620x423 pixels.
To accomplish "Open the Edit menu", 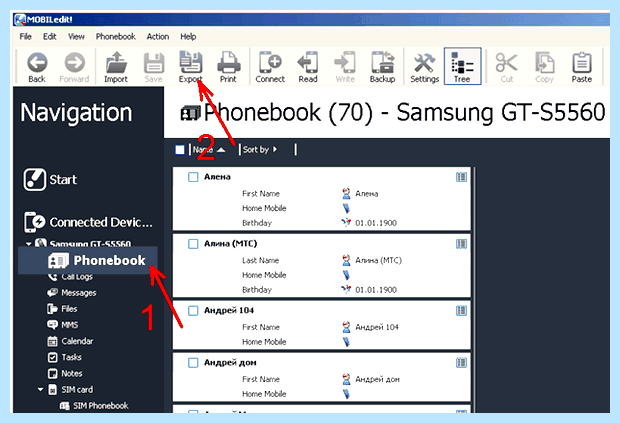I will pos(49,37).
